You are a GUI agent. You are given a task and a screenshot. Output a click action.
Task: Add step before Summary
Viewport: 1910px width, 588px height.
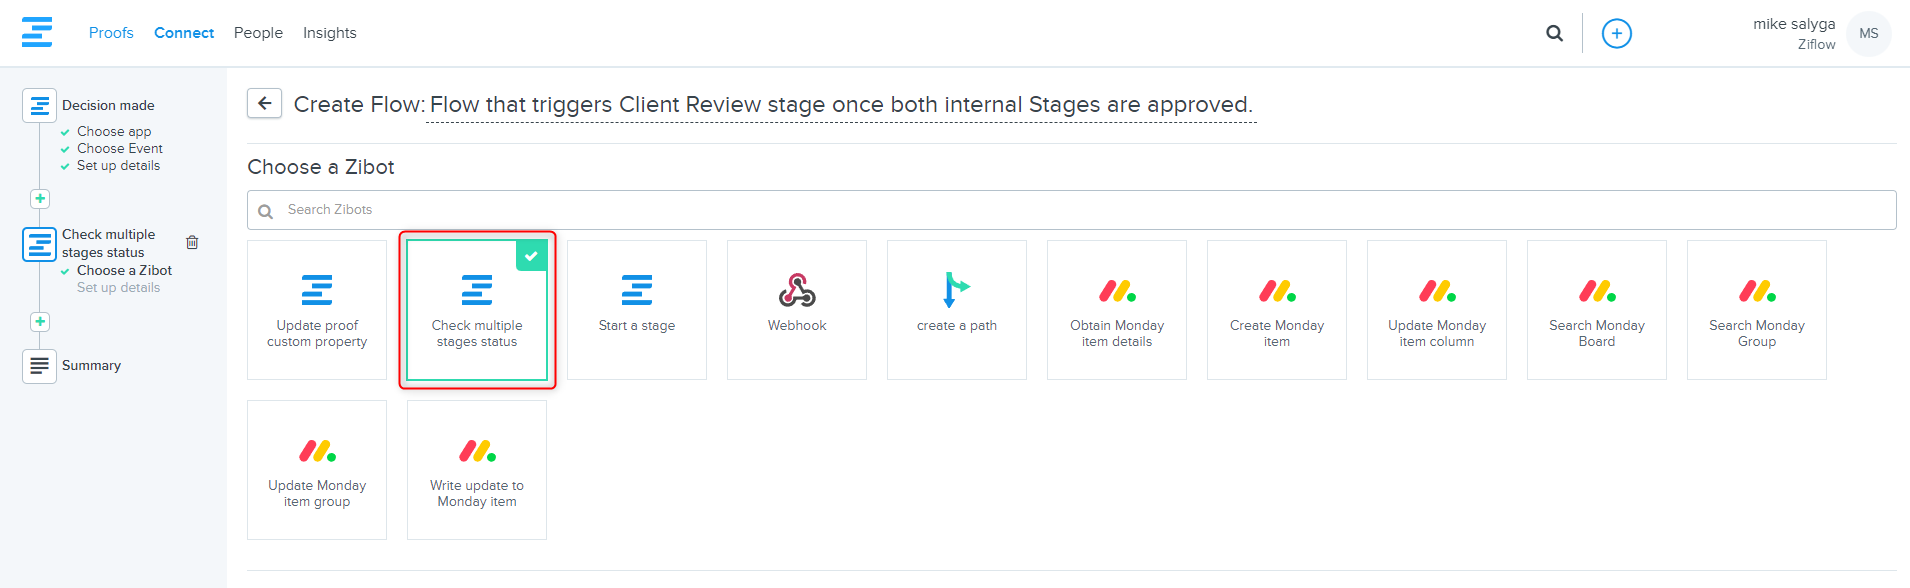click(x=40, y=322)
